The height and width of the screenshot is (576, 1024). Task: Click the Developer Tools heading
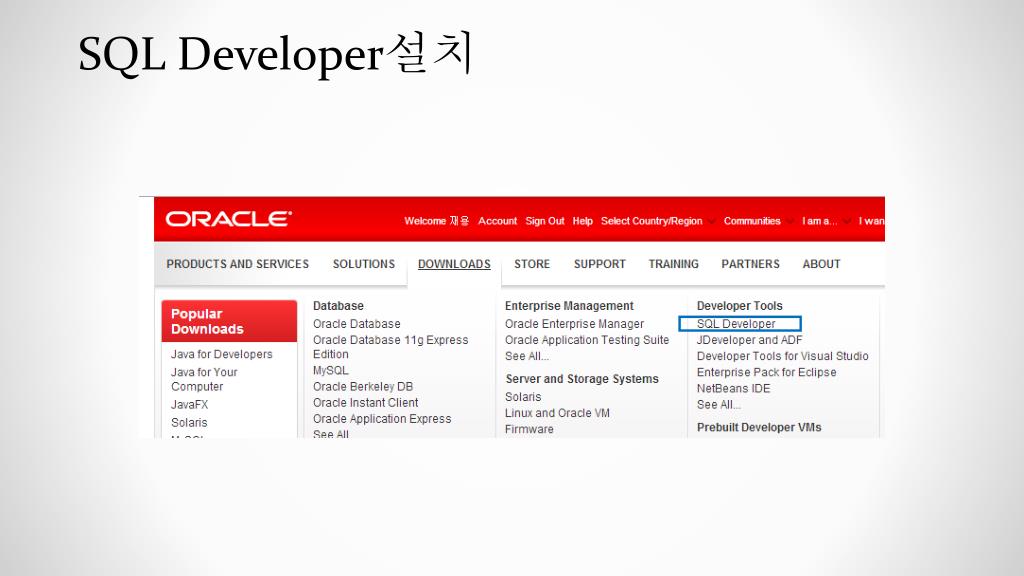(x=739, y=306)
